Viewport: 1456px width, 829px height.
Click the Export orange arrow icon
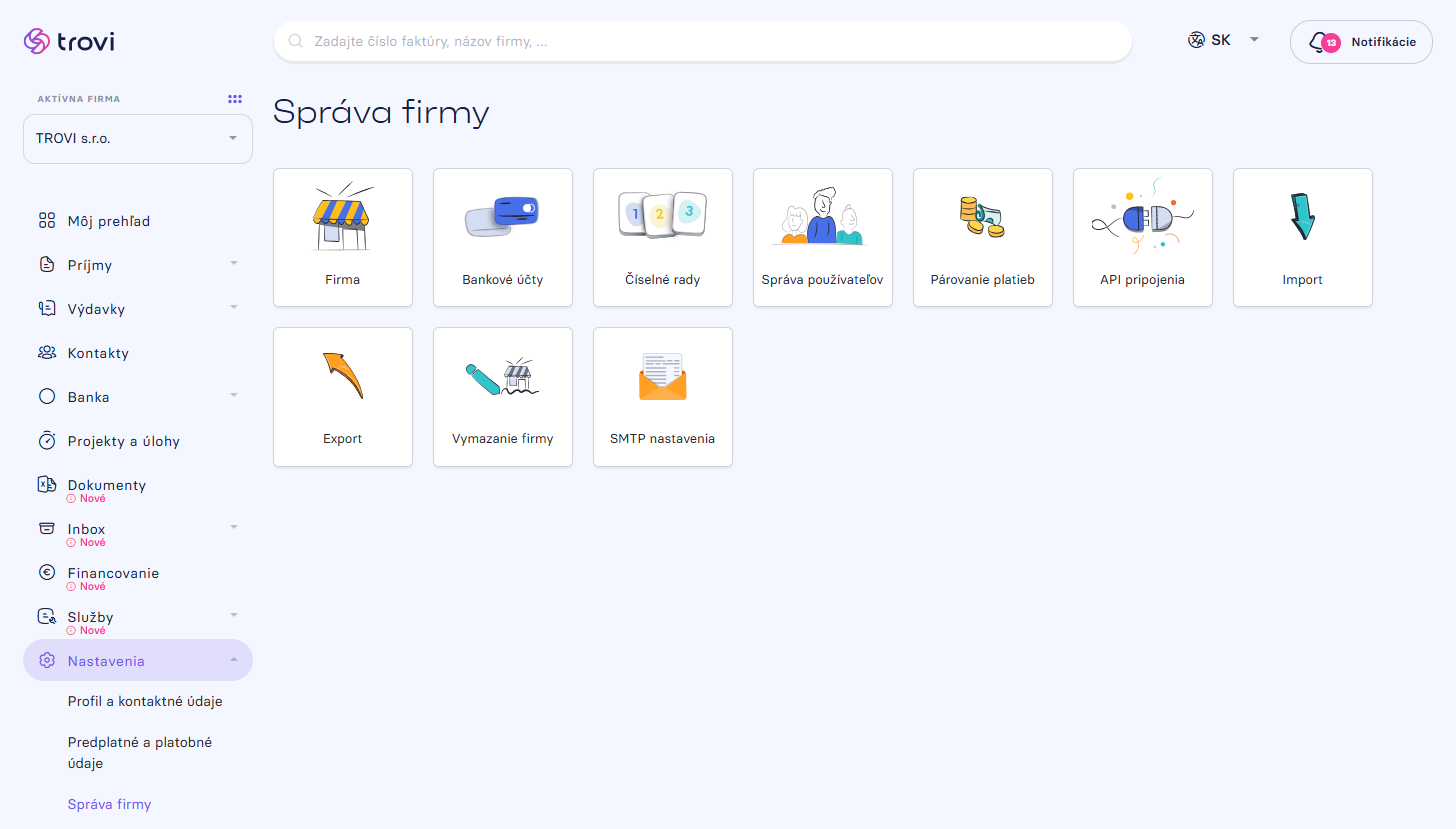pos(343,375)
